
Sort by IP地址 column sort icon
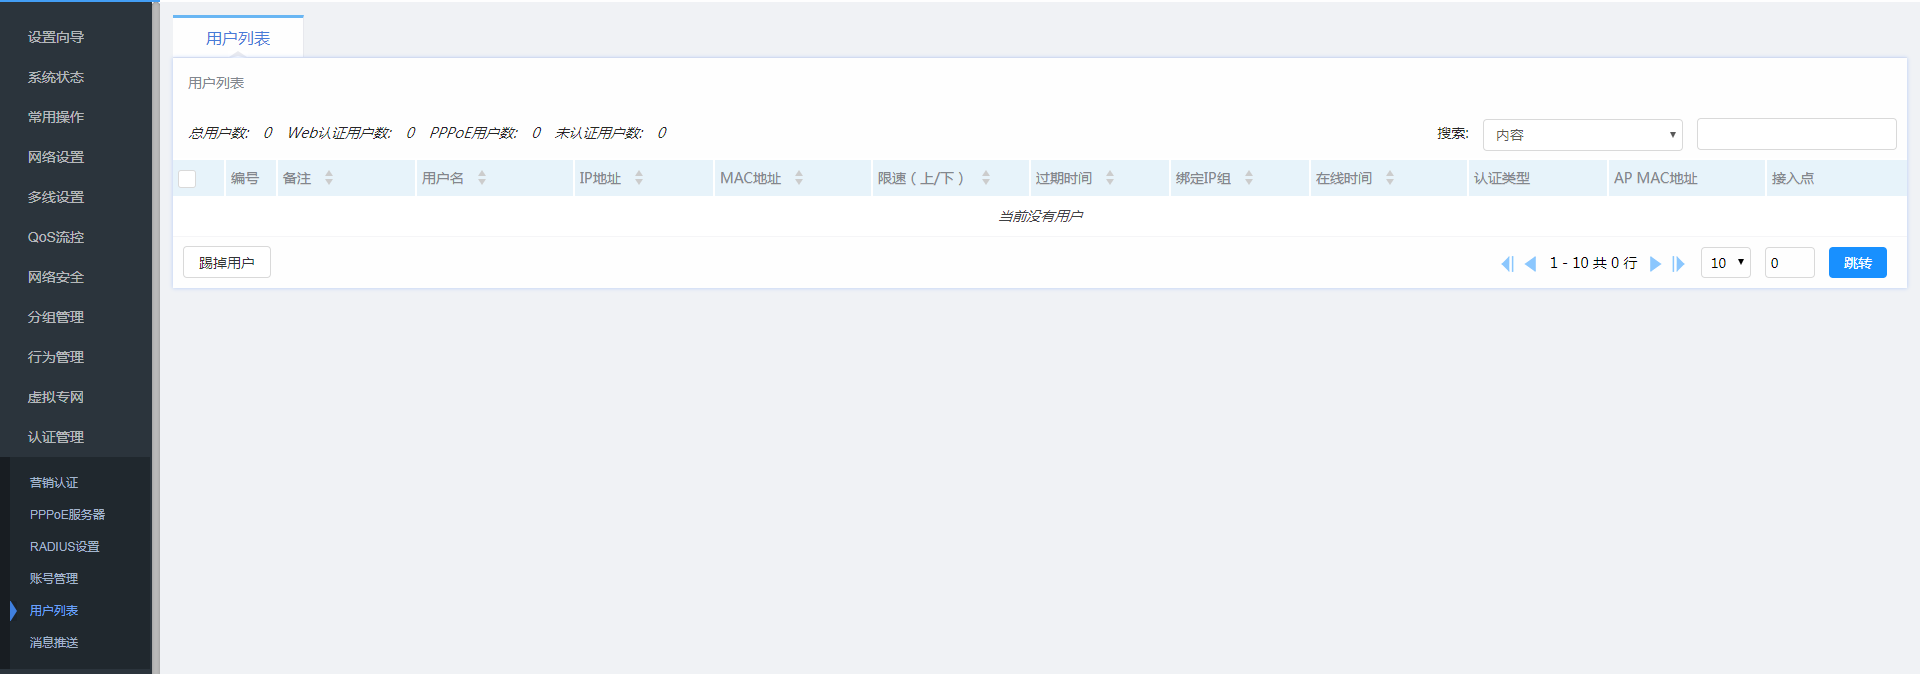tap(639, 178)
